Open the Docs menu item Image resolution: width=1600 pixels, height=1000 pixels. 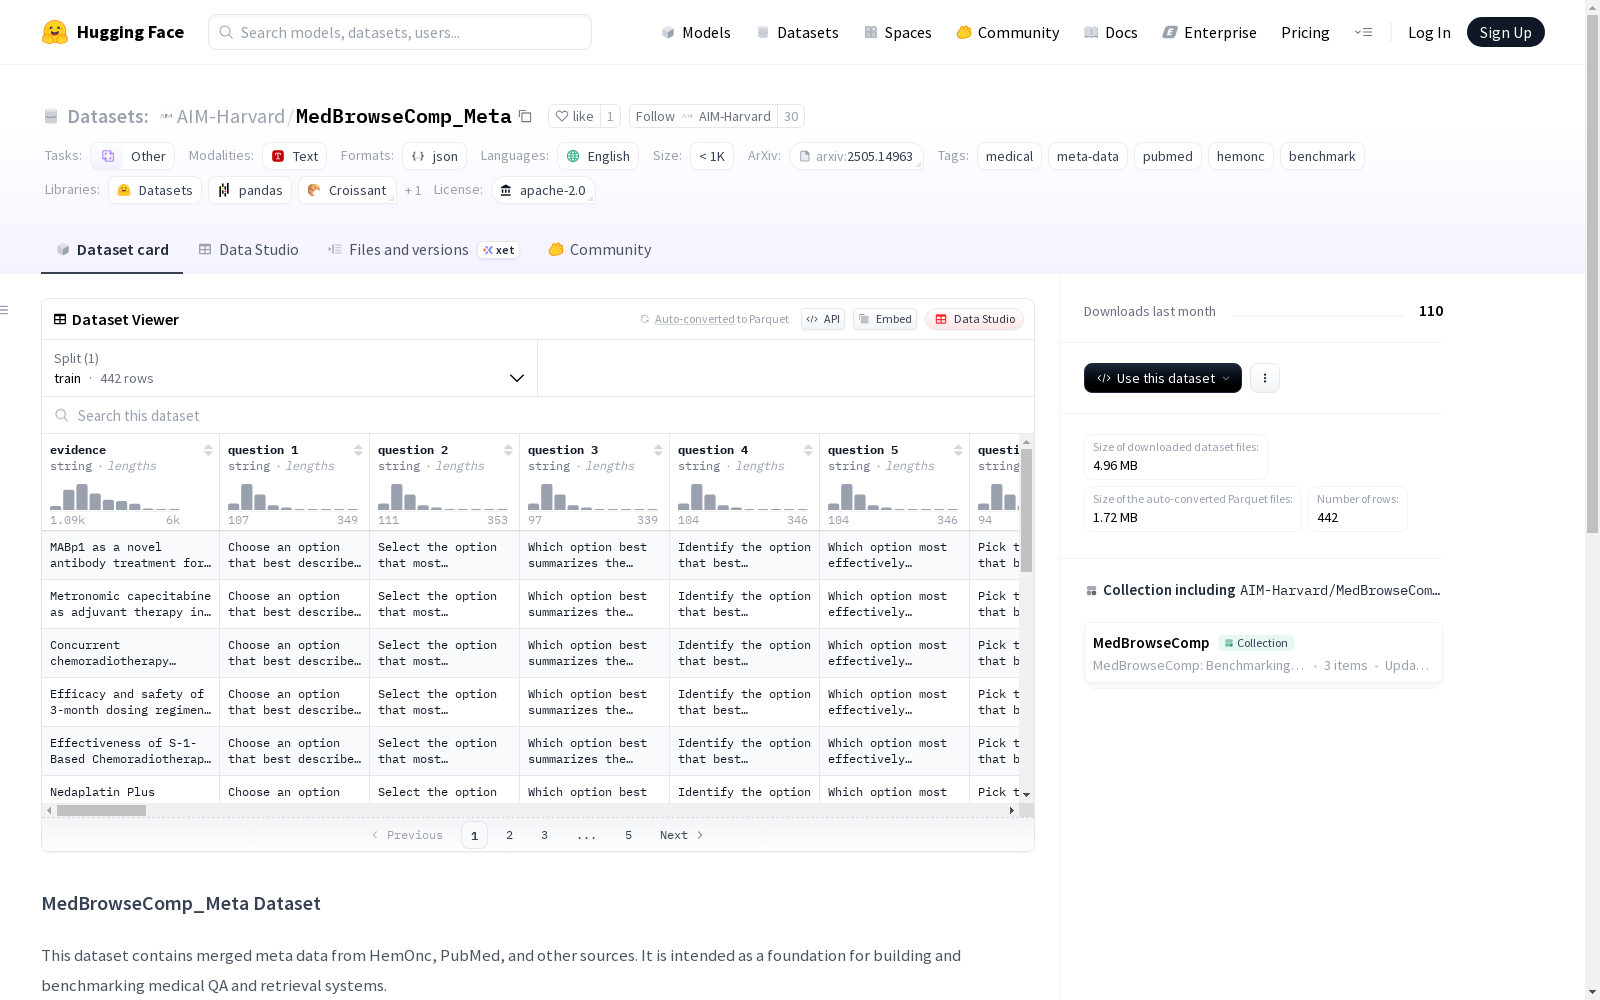1111,32
